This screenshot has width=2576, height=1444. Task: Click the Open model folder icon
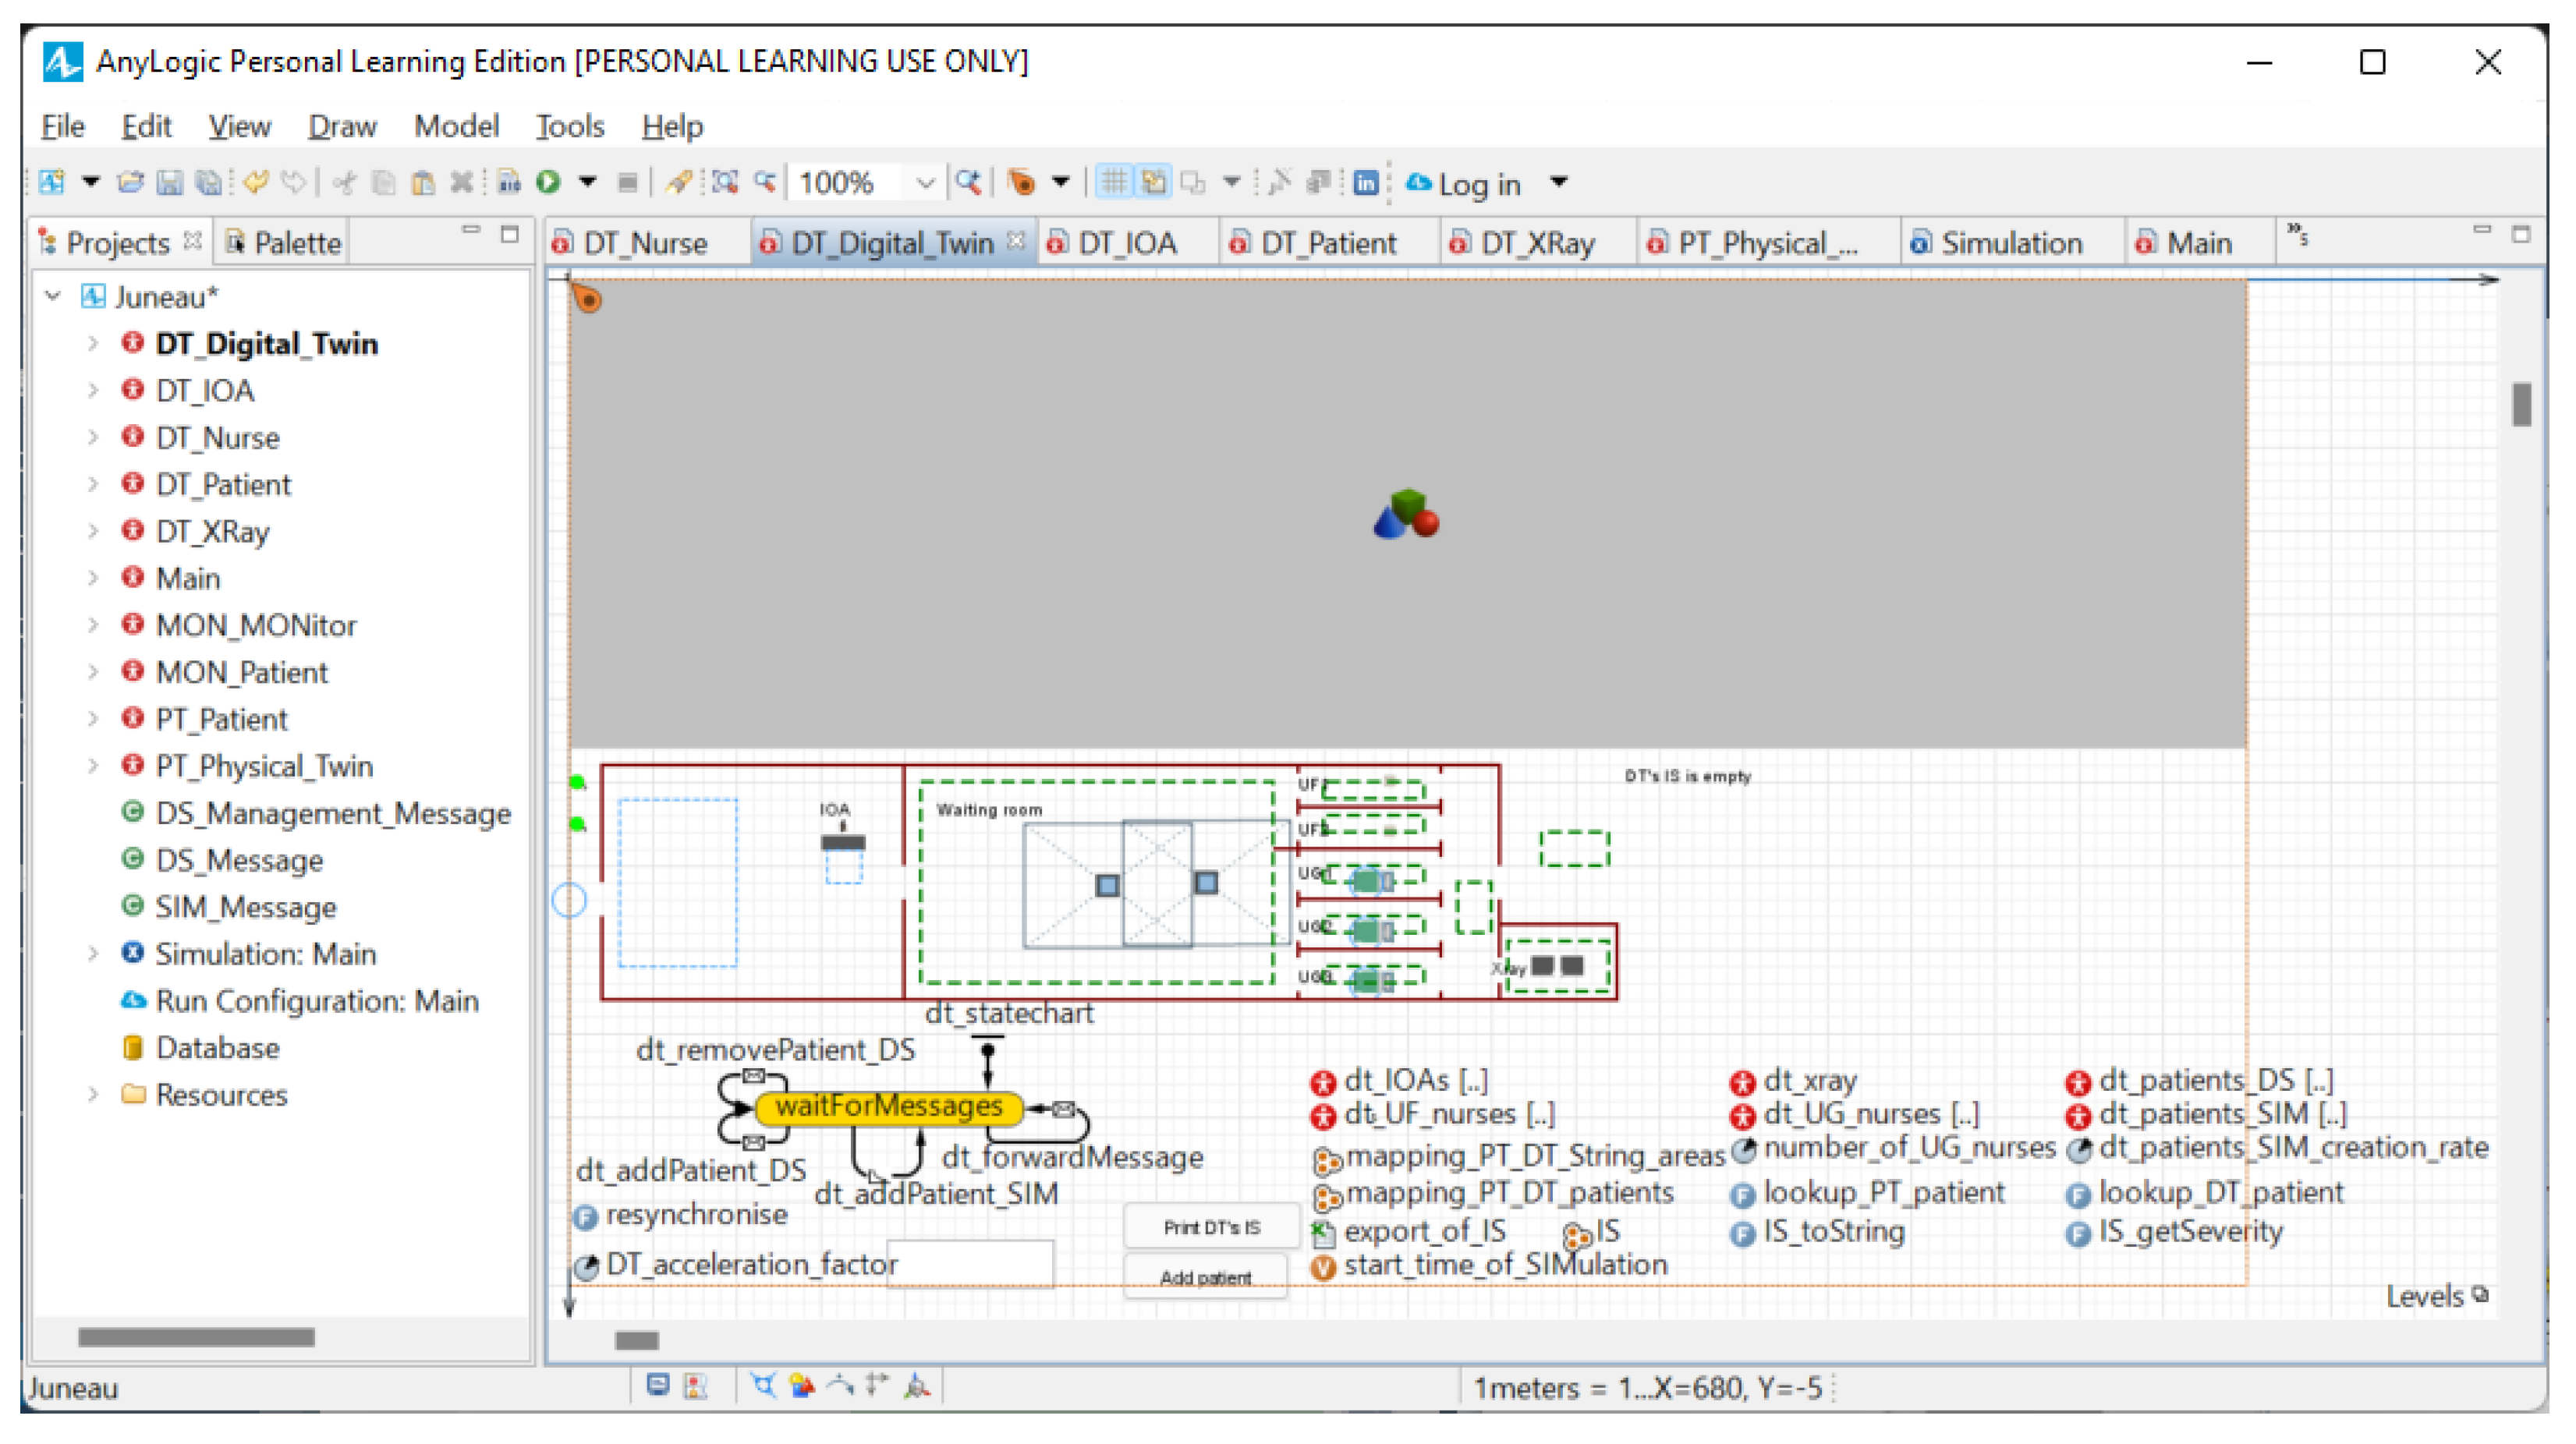130,182
